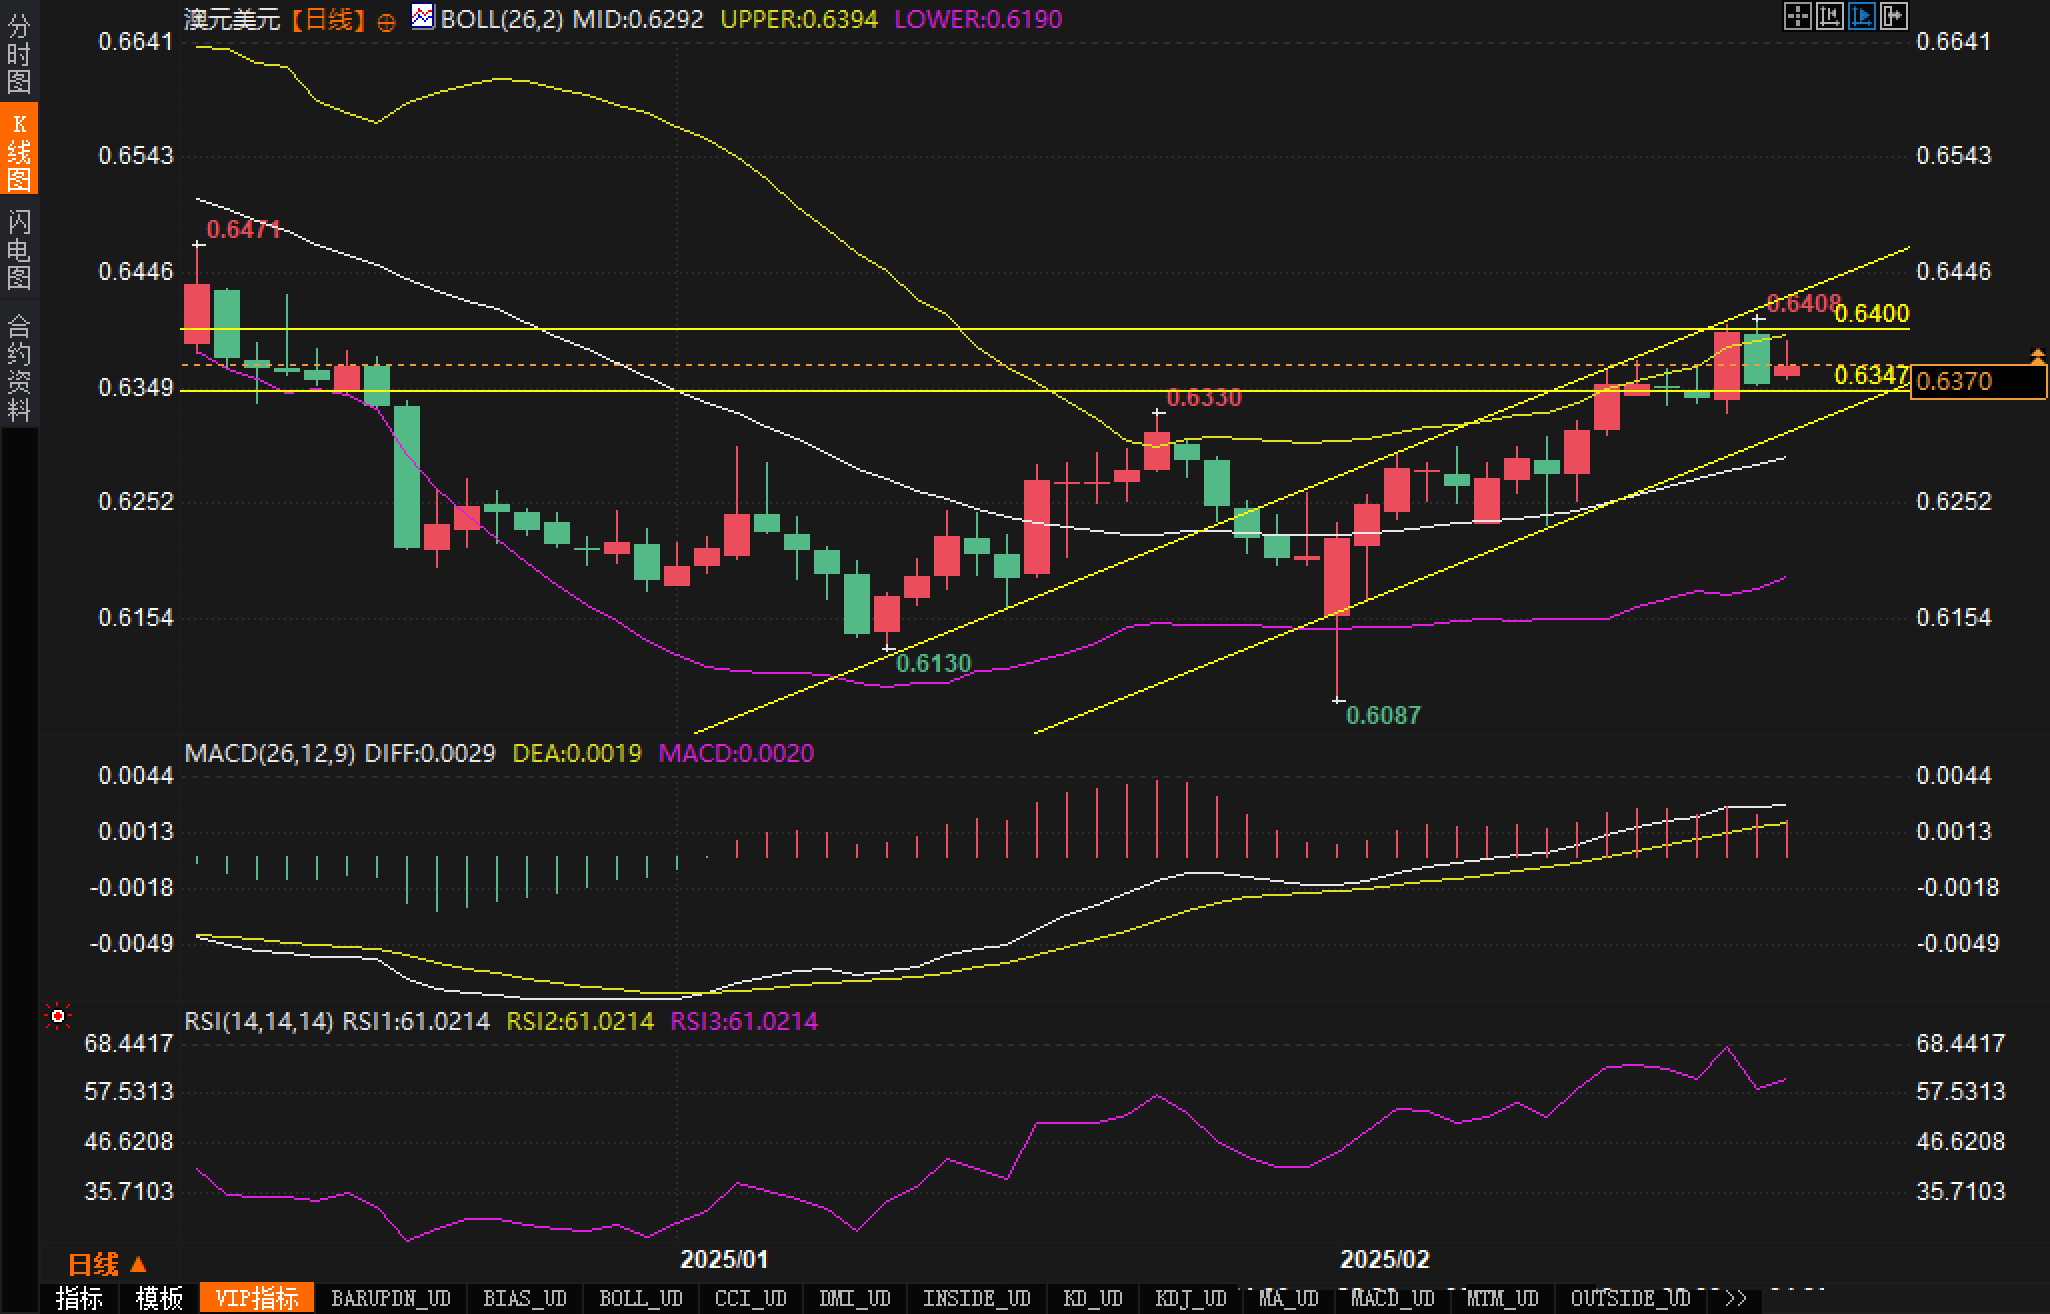Image resolution: width=2050 pixels, height=1314 pixels.
Task: Click the red alert icon near RSI panel
Action: pyautogui.click(x=58, y=1017)
